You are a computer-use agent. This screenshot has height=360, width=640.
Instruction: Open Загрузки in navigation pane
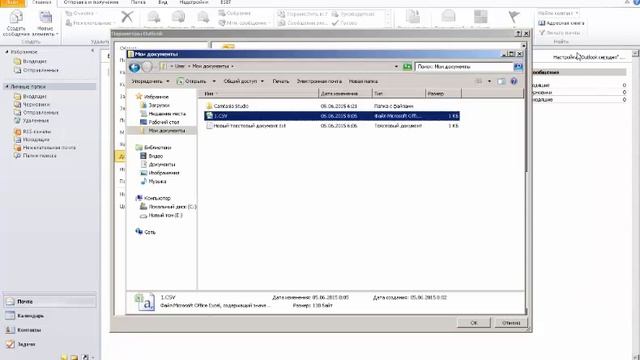[x=159, y=105]
